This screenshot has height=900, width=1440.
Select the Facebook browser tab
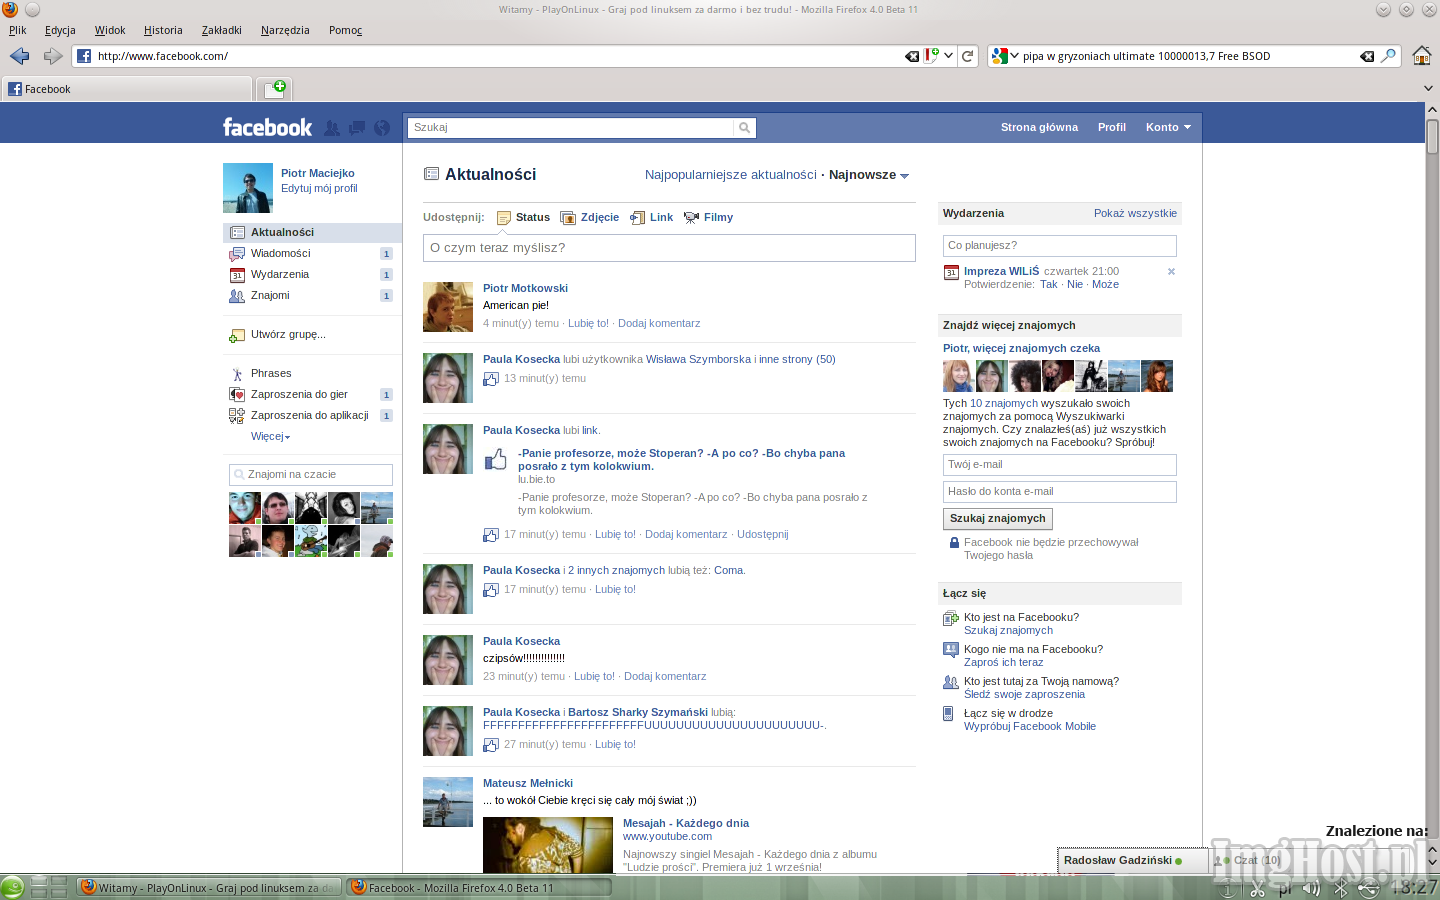click(x=127, y=89)
